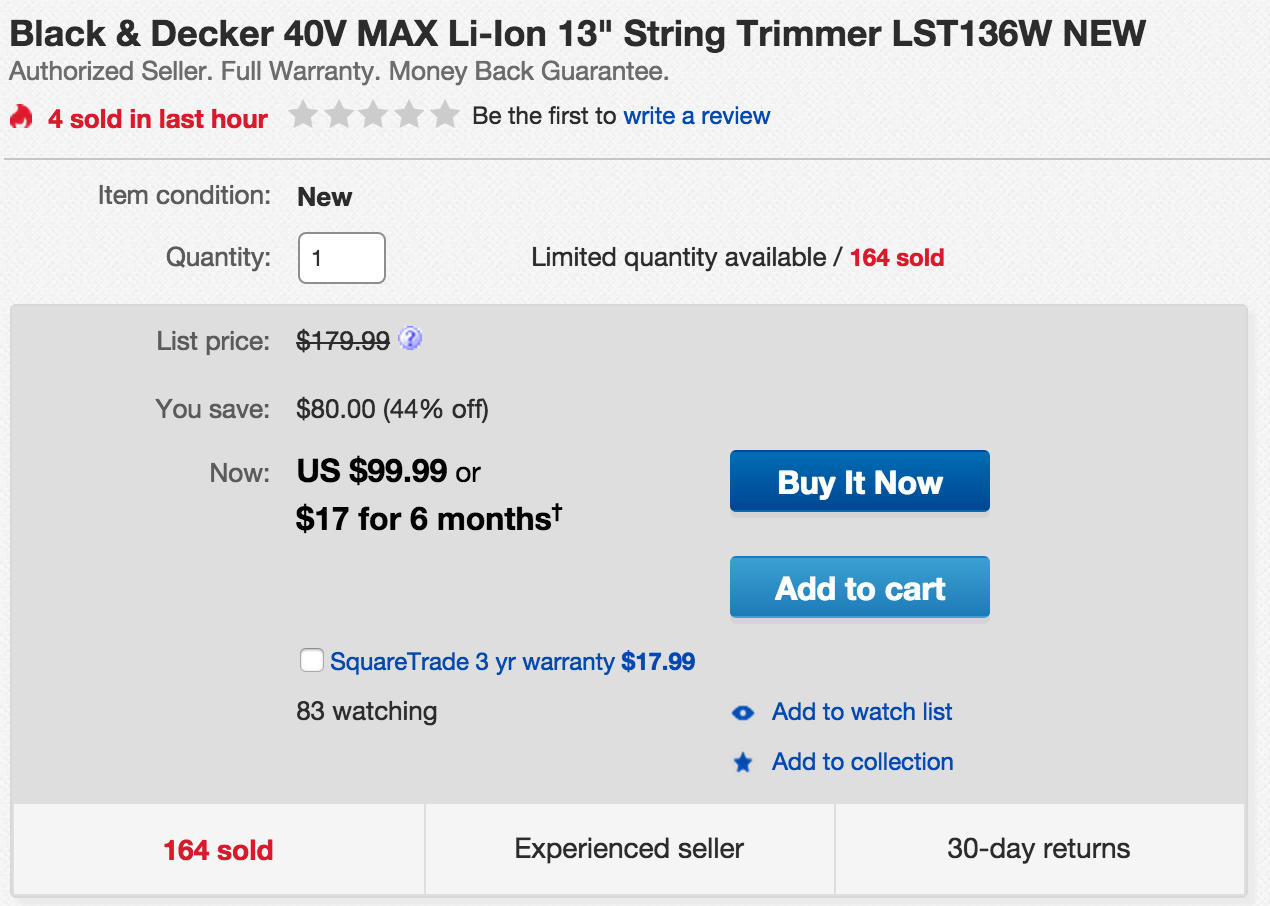Click the third rating star
The height and width of the screenshot is (906, 1270).
[374, 116]
